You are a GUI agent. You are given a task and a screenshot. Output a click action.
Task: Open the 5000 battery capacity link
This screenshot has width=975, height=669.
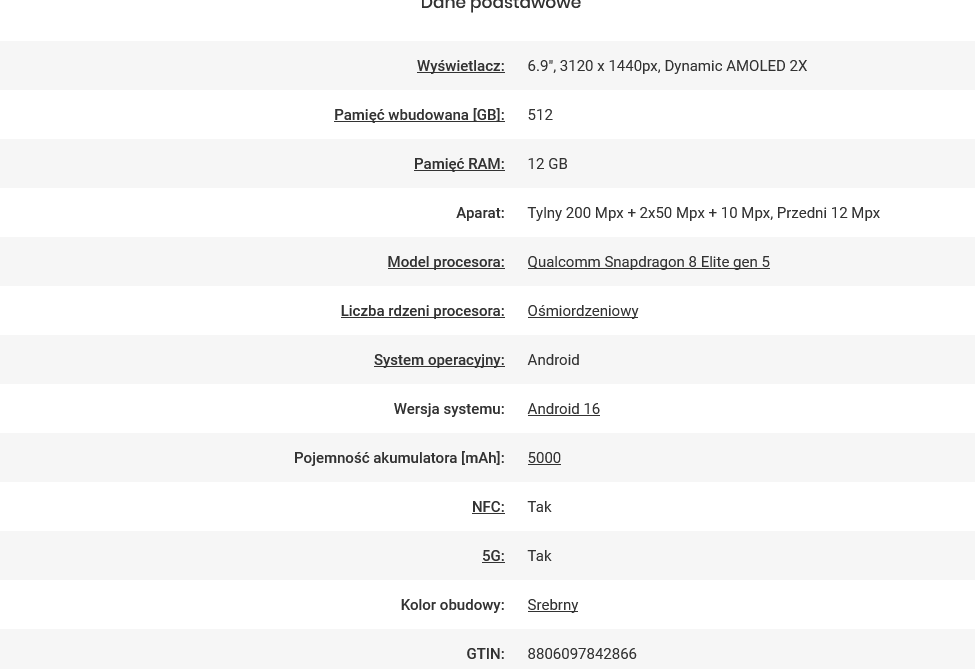pyautogui.click(x=544, y=458)
